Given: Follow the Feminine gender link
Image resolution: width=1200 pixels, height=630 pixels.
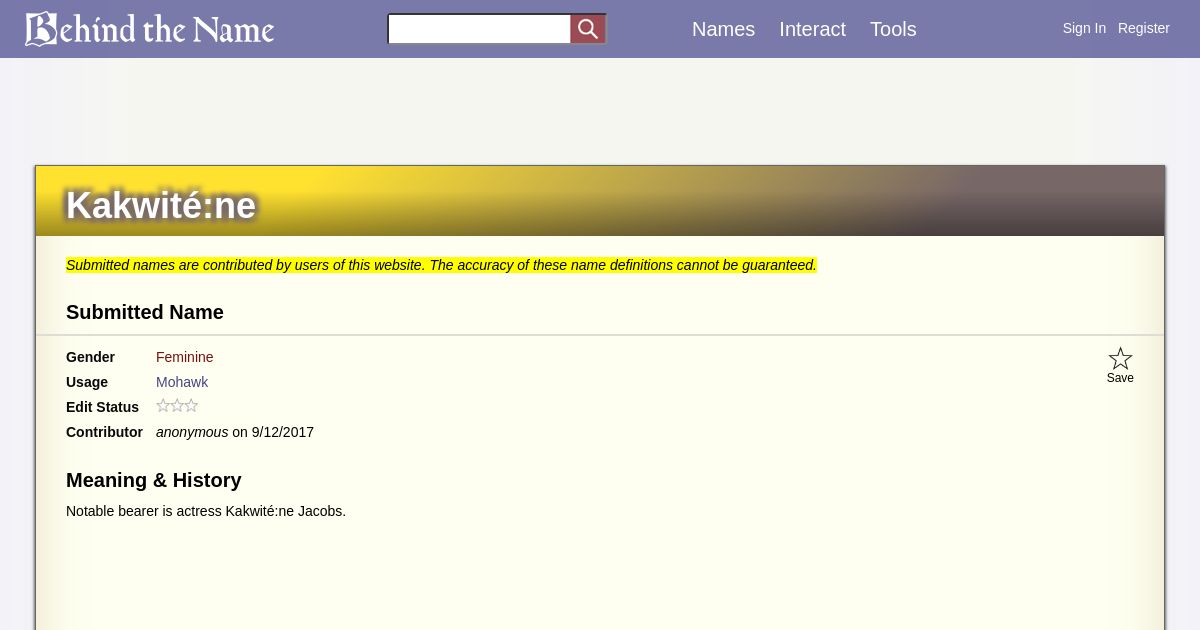Looking at the screenshot, I should (x=184, y=357).
